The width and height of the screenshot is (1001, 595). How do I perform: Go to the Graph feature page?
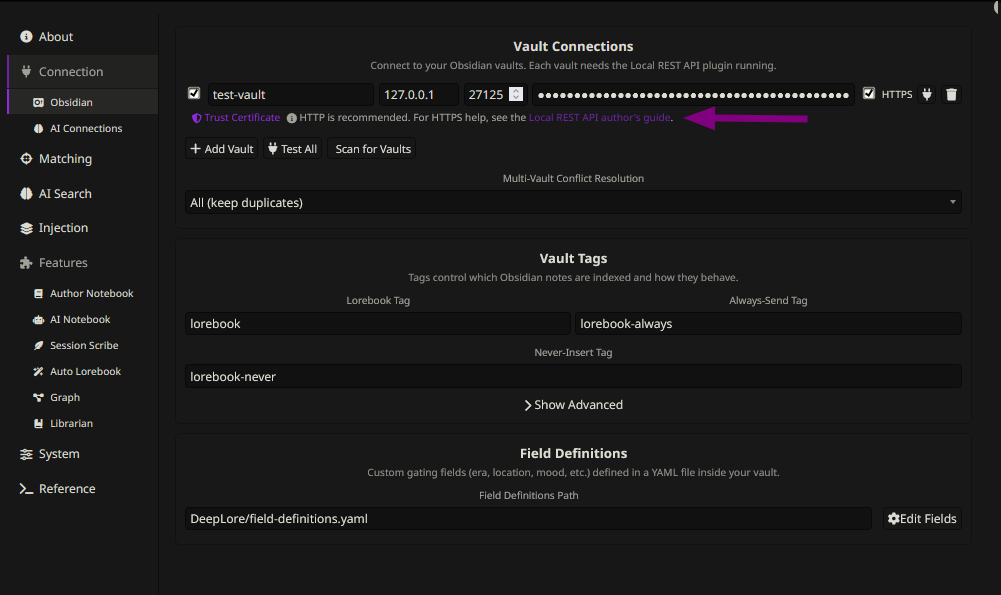pos(65,398)
